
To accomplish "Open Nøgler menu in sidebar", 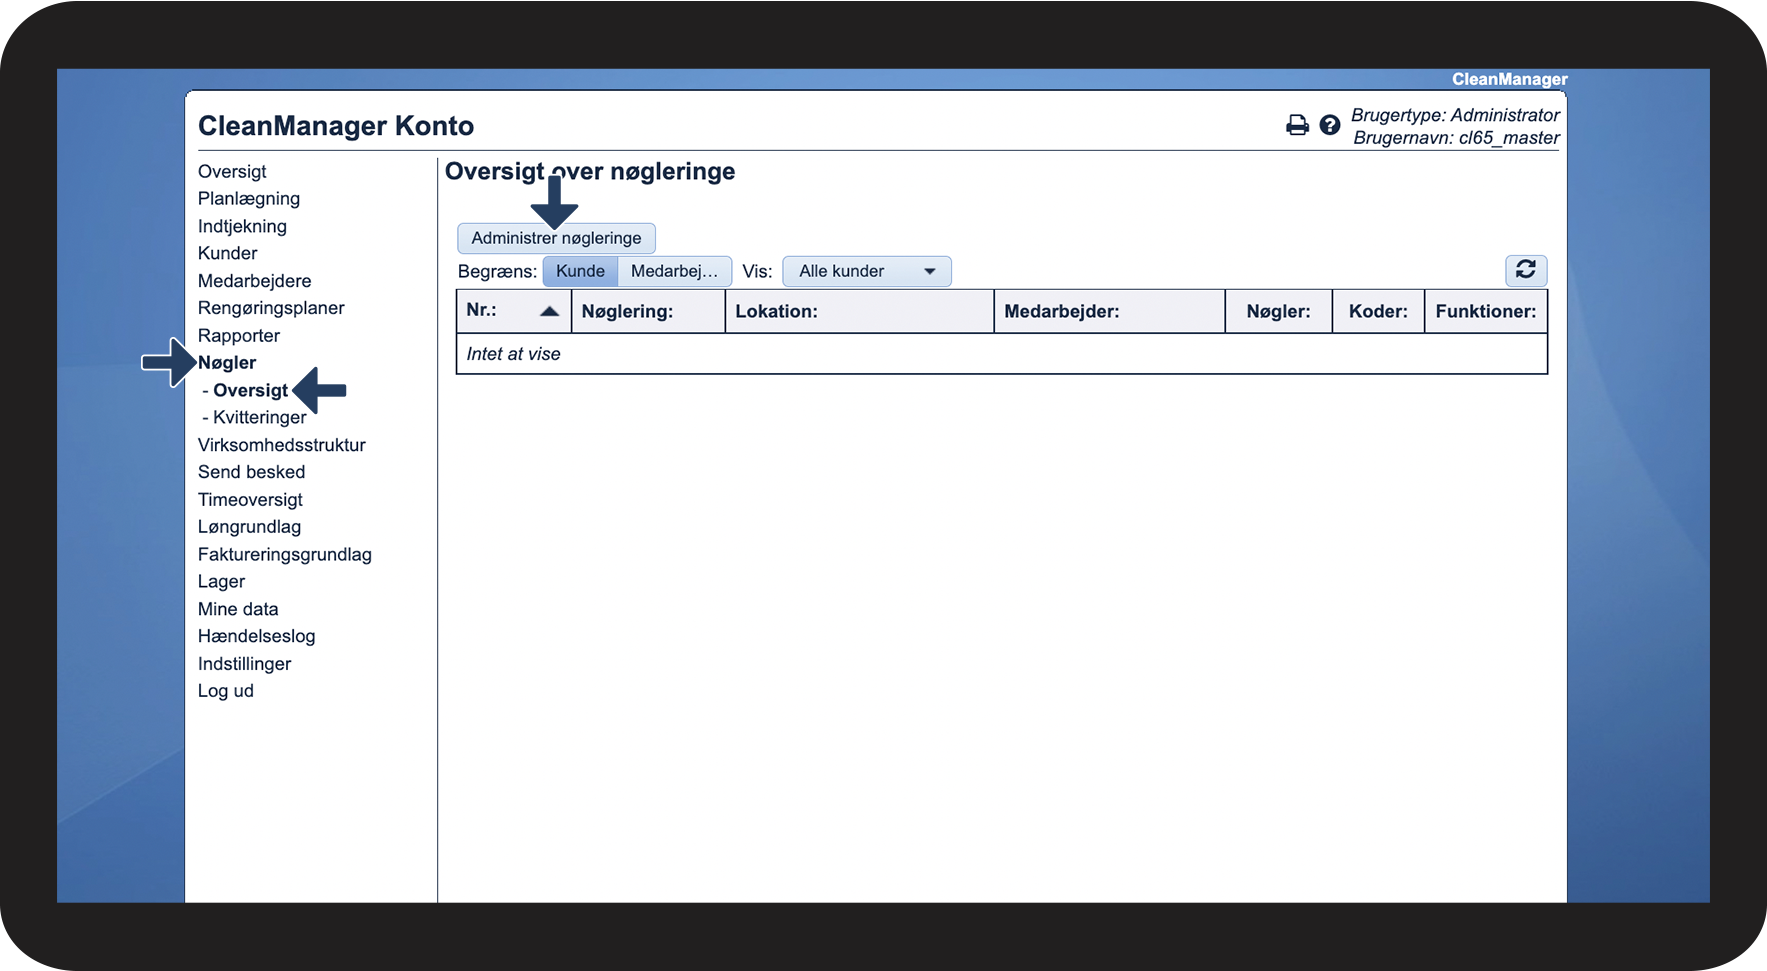I will pos(227,363).
